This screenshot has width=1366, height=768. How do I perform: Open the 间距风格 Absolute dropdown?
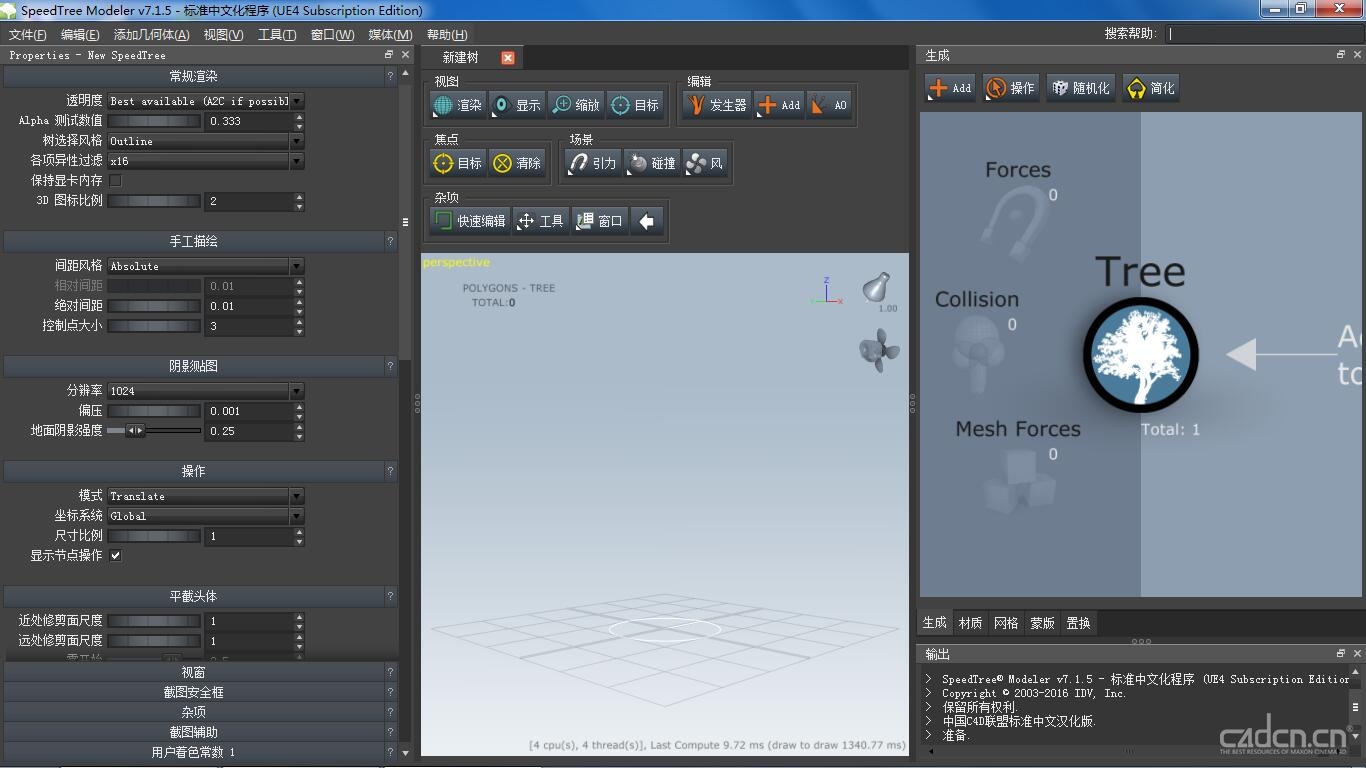coord(205,266)
